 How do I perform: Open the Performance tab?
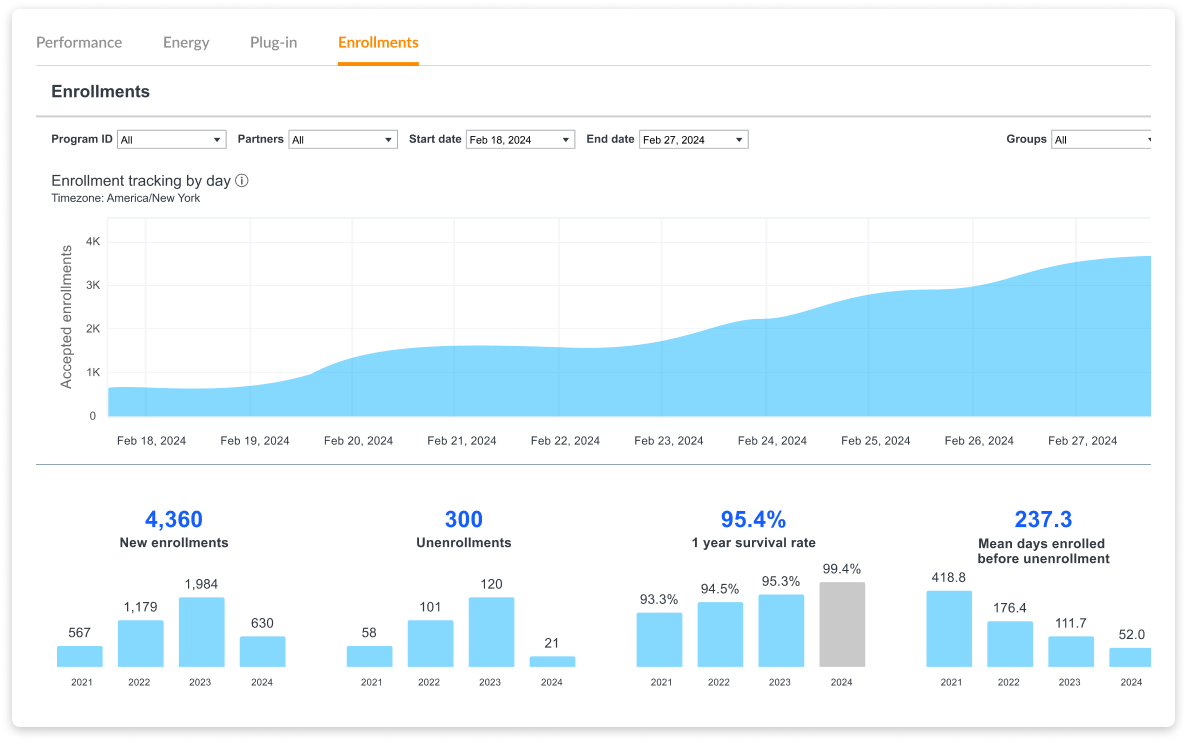pos(79,43)
